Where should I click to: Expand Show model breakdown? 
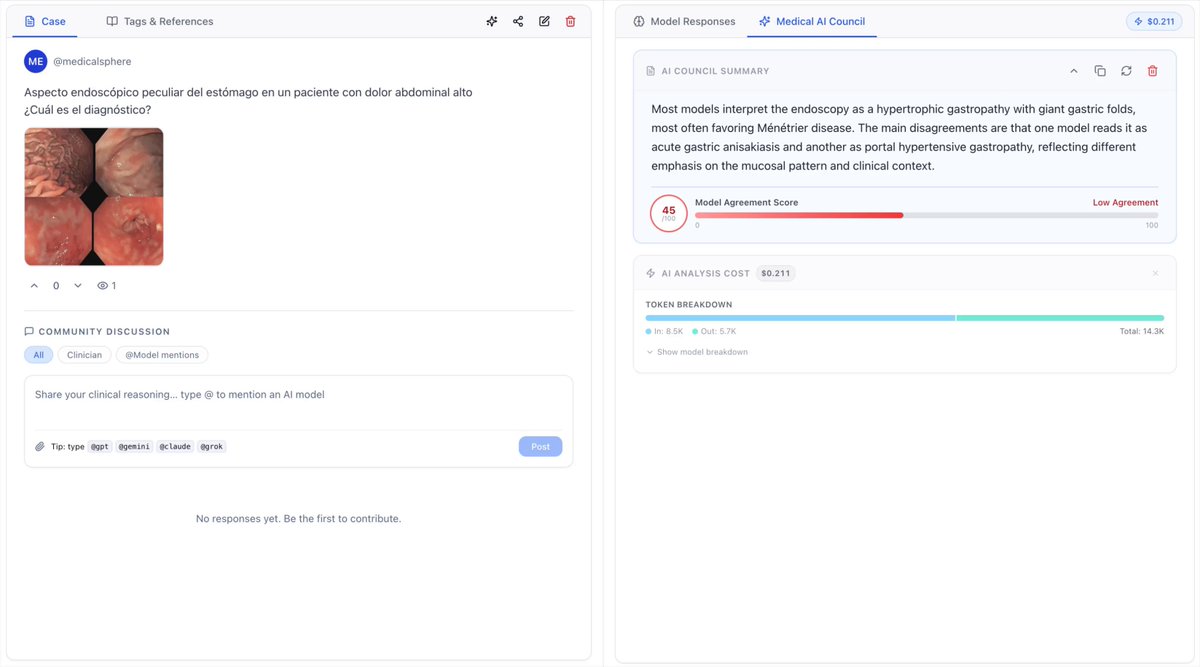coord(697,352)
